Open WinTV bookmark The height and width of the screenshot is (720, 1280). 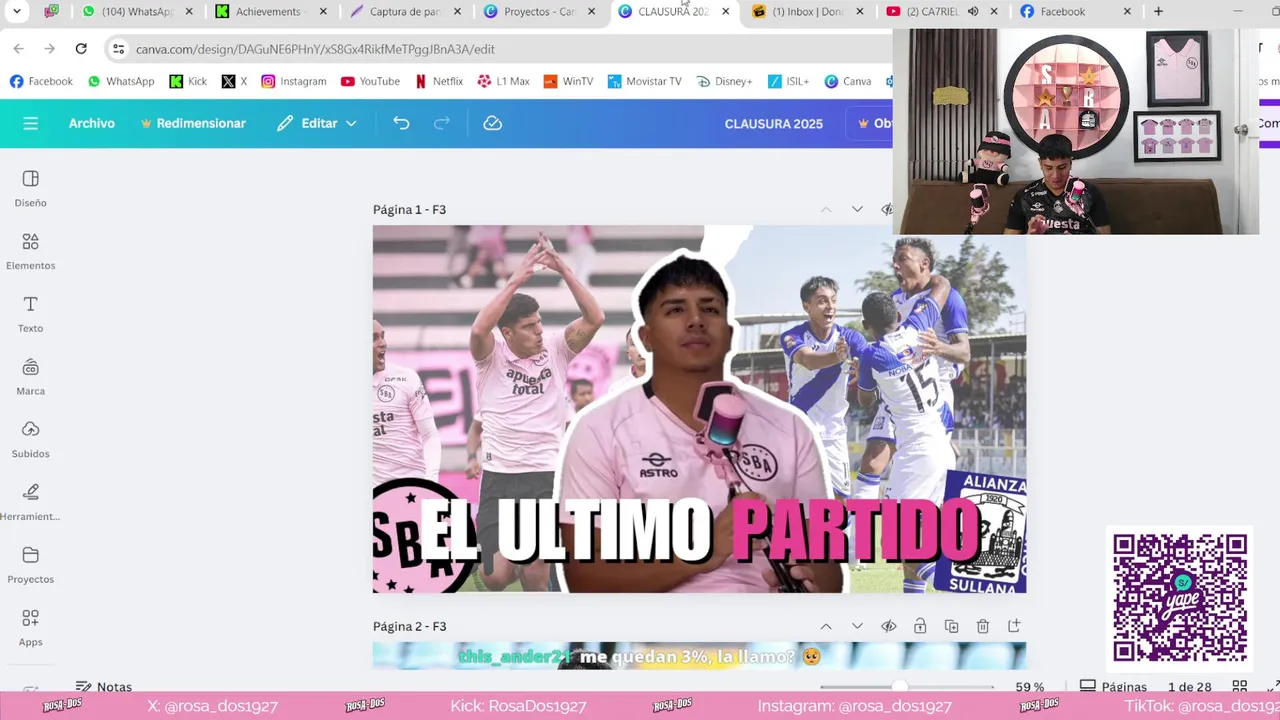click(568, 81)
